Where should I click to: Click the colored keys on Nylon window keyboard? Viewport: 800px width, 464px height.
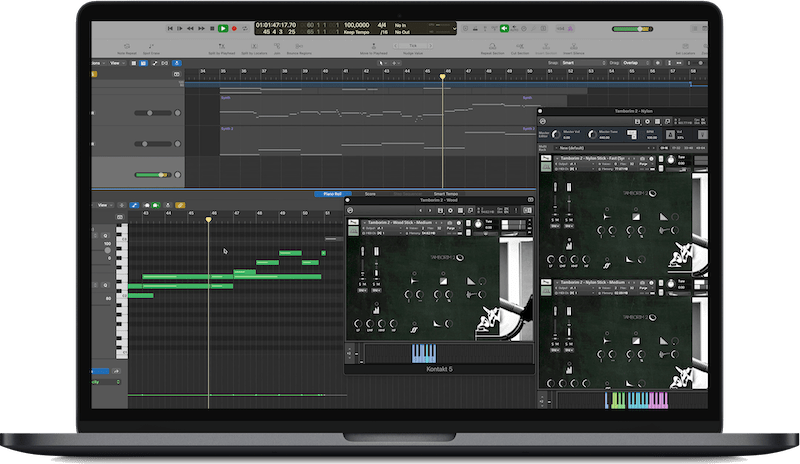pyautogui.click(x=636, y=401)
